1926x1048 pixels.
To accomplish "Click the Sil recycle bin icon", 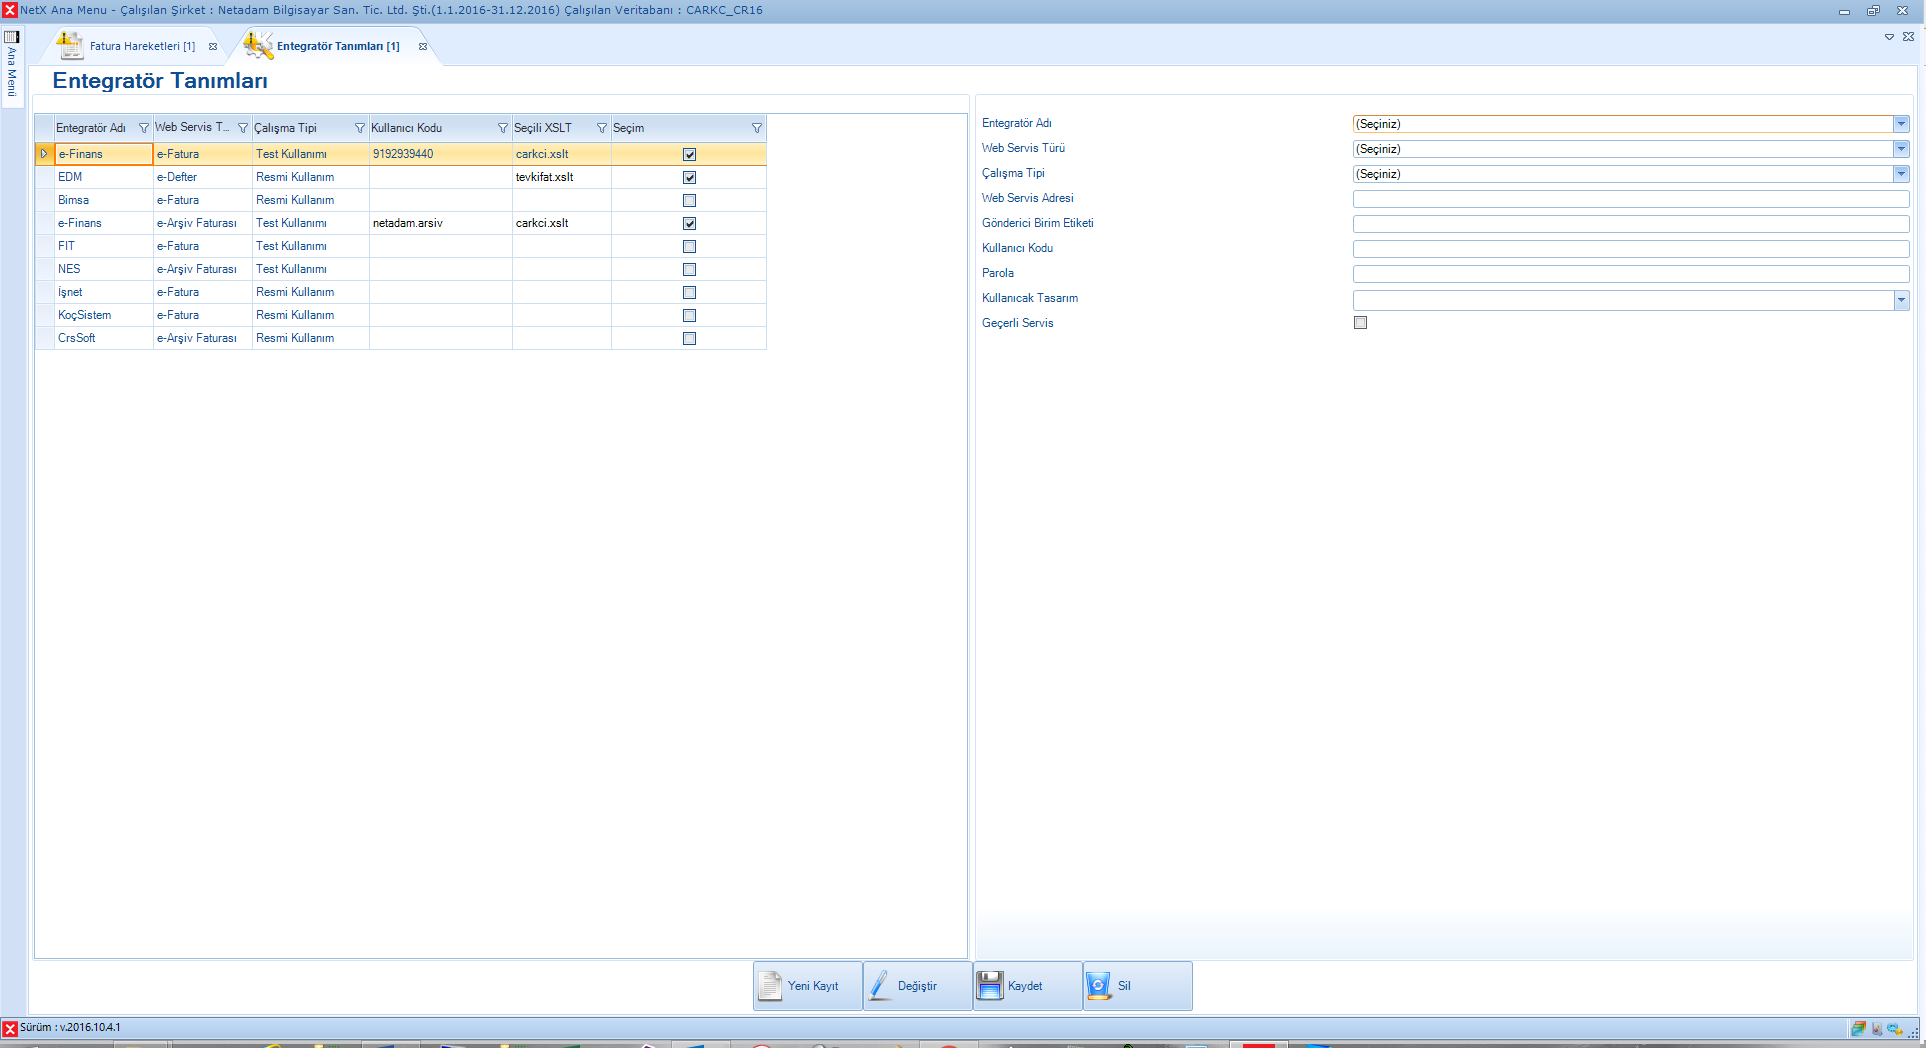I will pos(1099,986).
